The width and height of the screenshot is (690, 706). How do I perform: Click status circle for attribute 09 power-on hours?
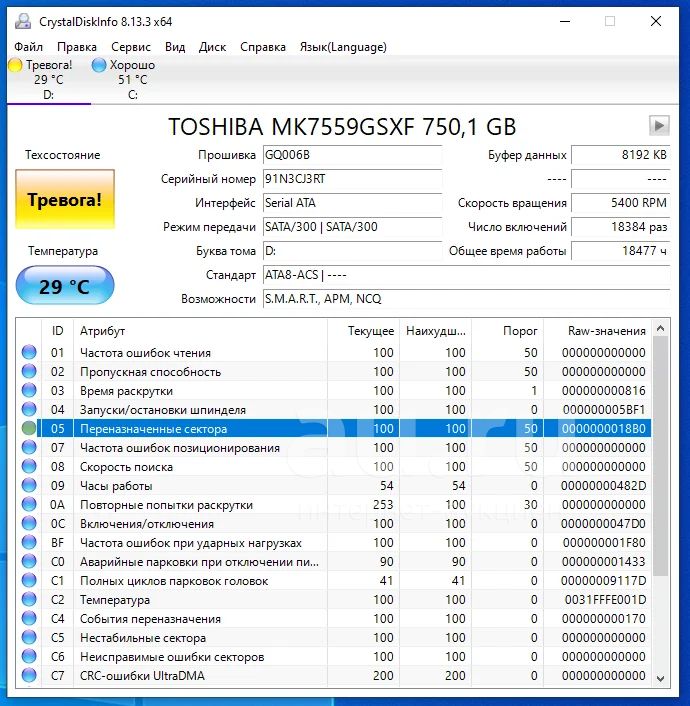coord(29,485)
